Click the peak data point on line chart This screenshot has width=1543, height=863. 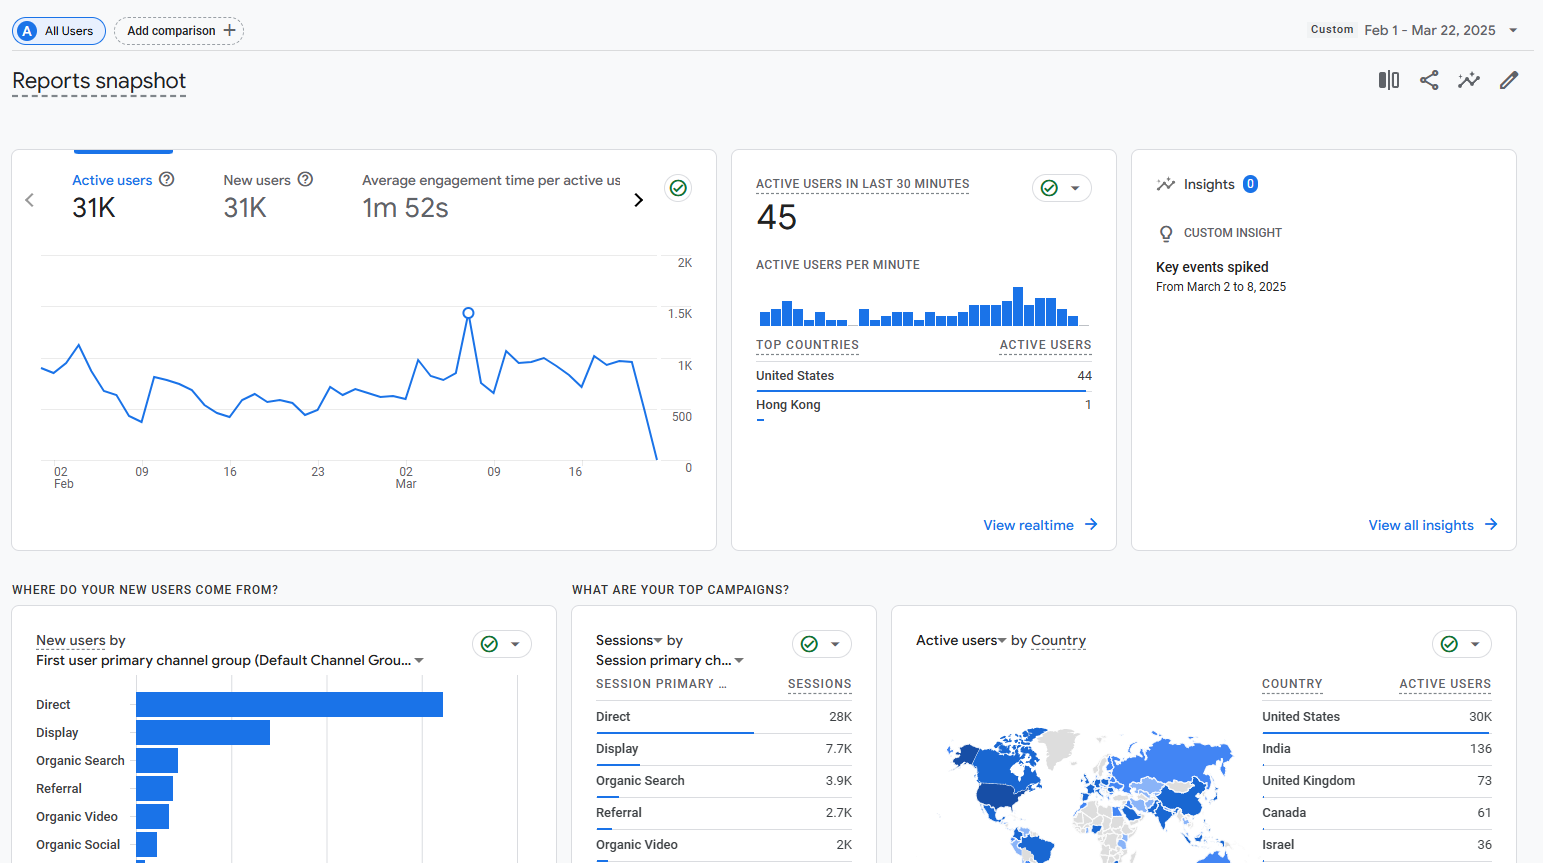click(x=468, y=313)
